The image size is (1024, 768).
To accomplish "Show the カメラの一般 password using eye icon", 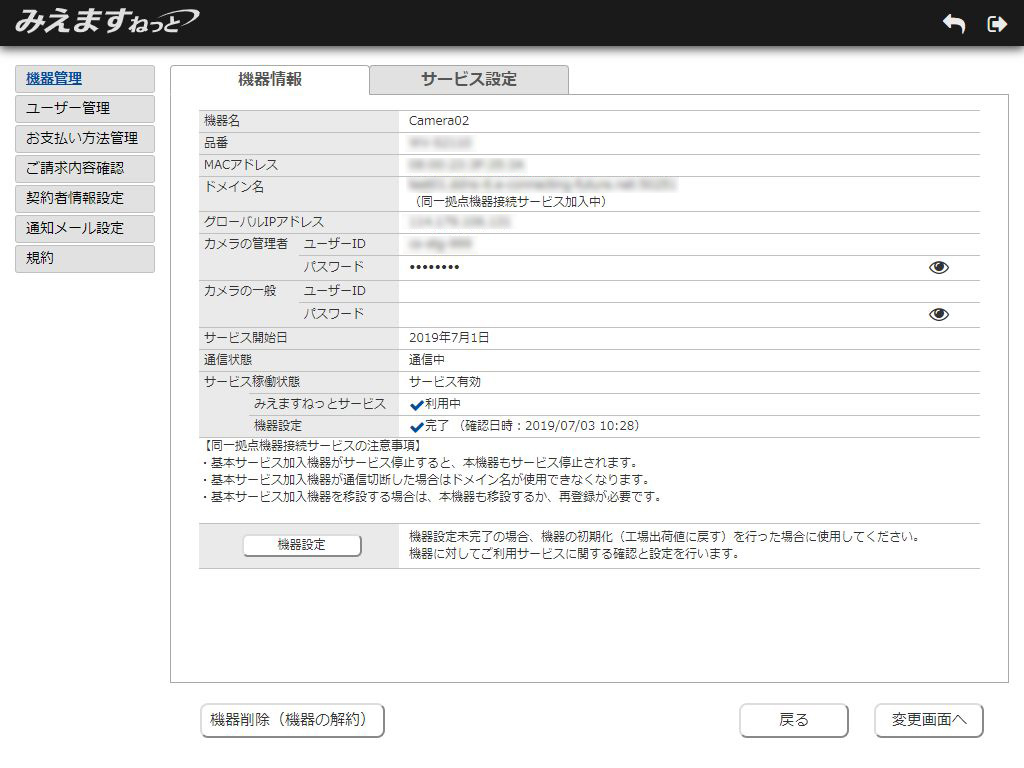I will click(938, 313).
